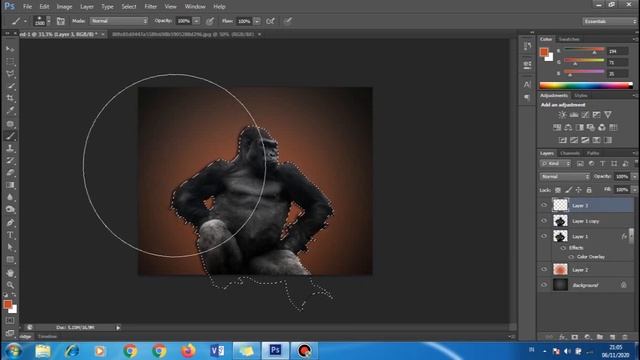Viewport: 640px width, 360px height.
Task: Hide the Color Overlay effect
Action: (571, 257)
